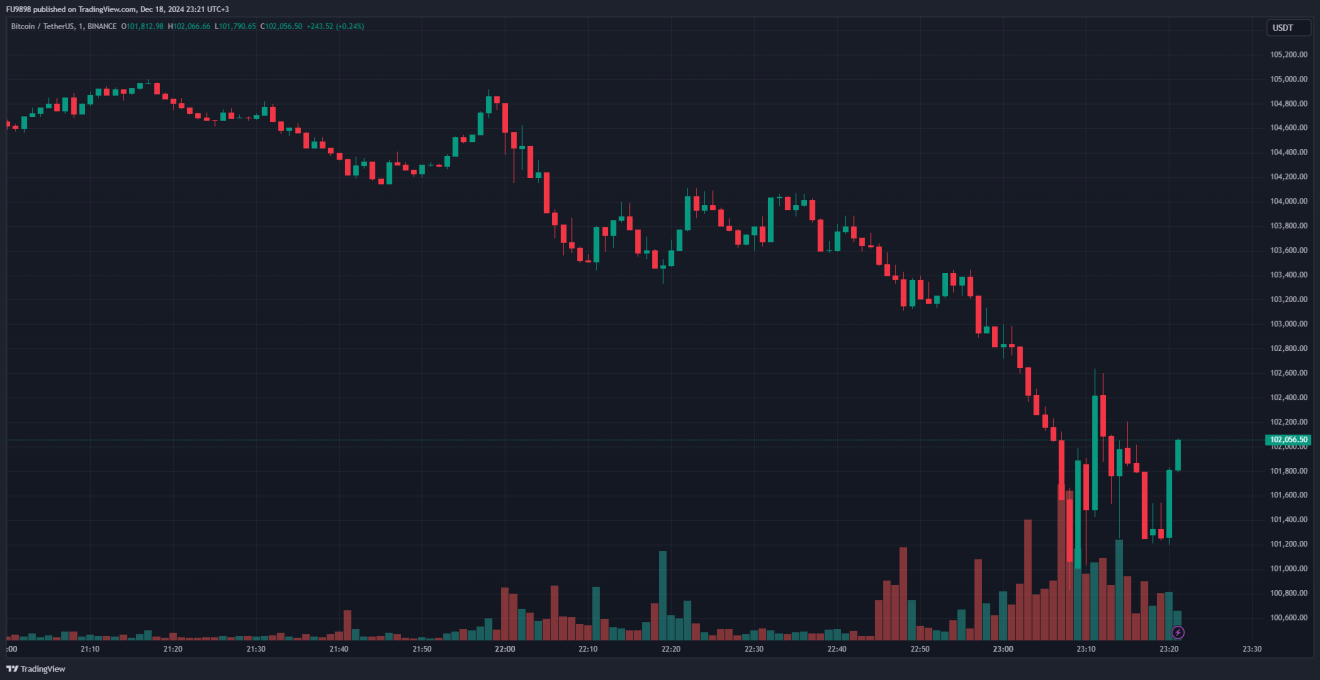Click the high value H102,066.66

190,26
